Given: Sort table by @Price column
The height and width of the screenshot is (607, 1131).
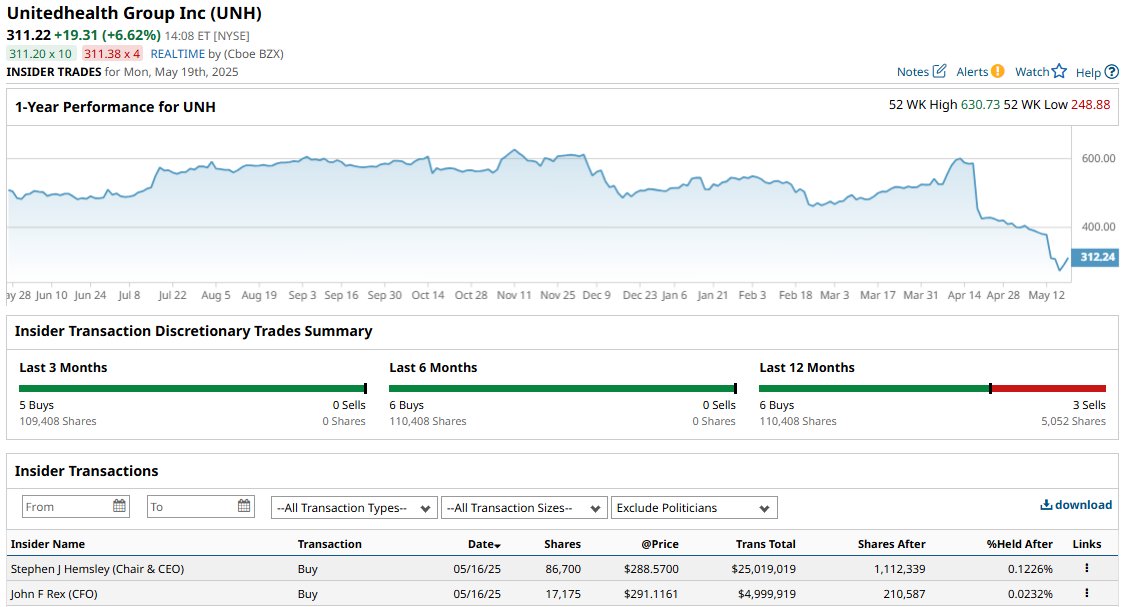Looking at the screenshot, I should (x=660, y=544).
